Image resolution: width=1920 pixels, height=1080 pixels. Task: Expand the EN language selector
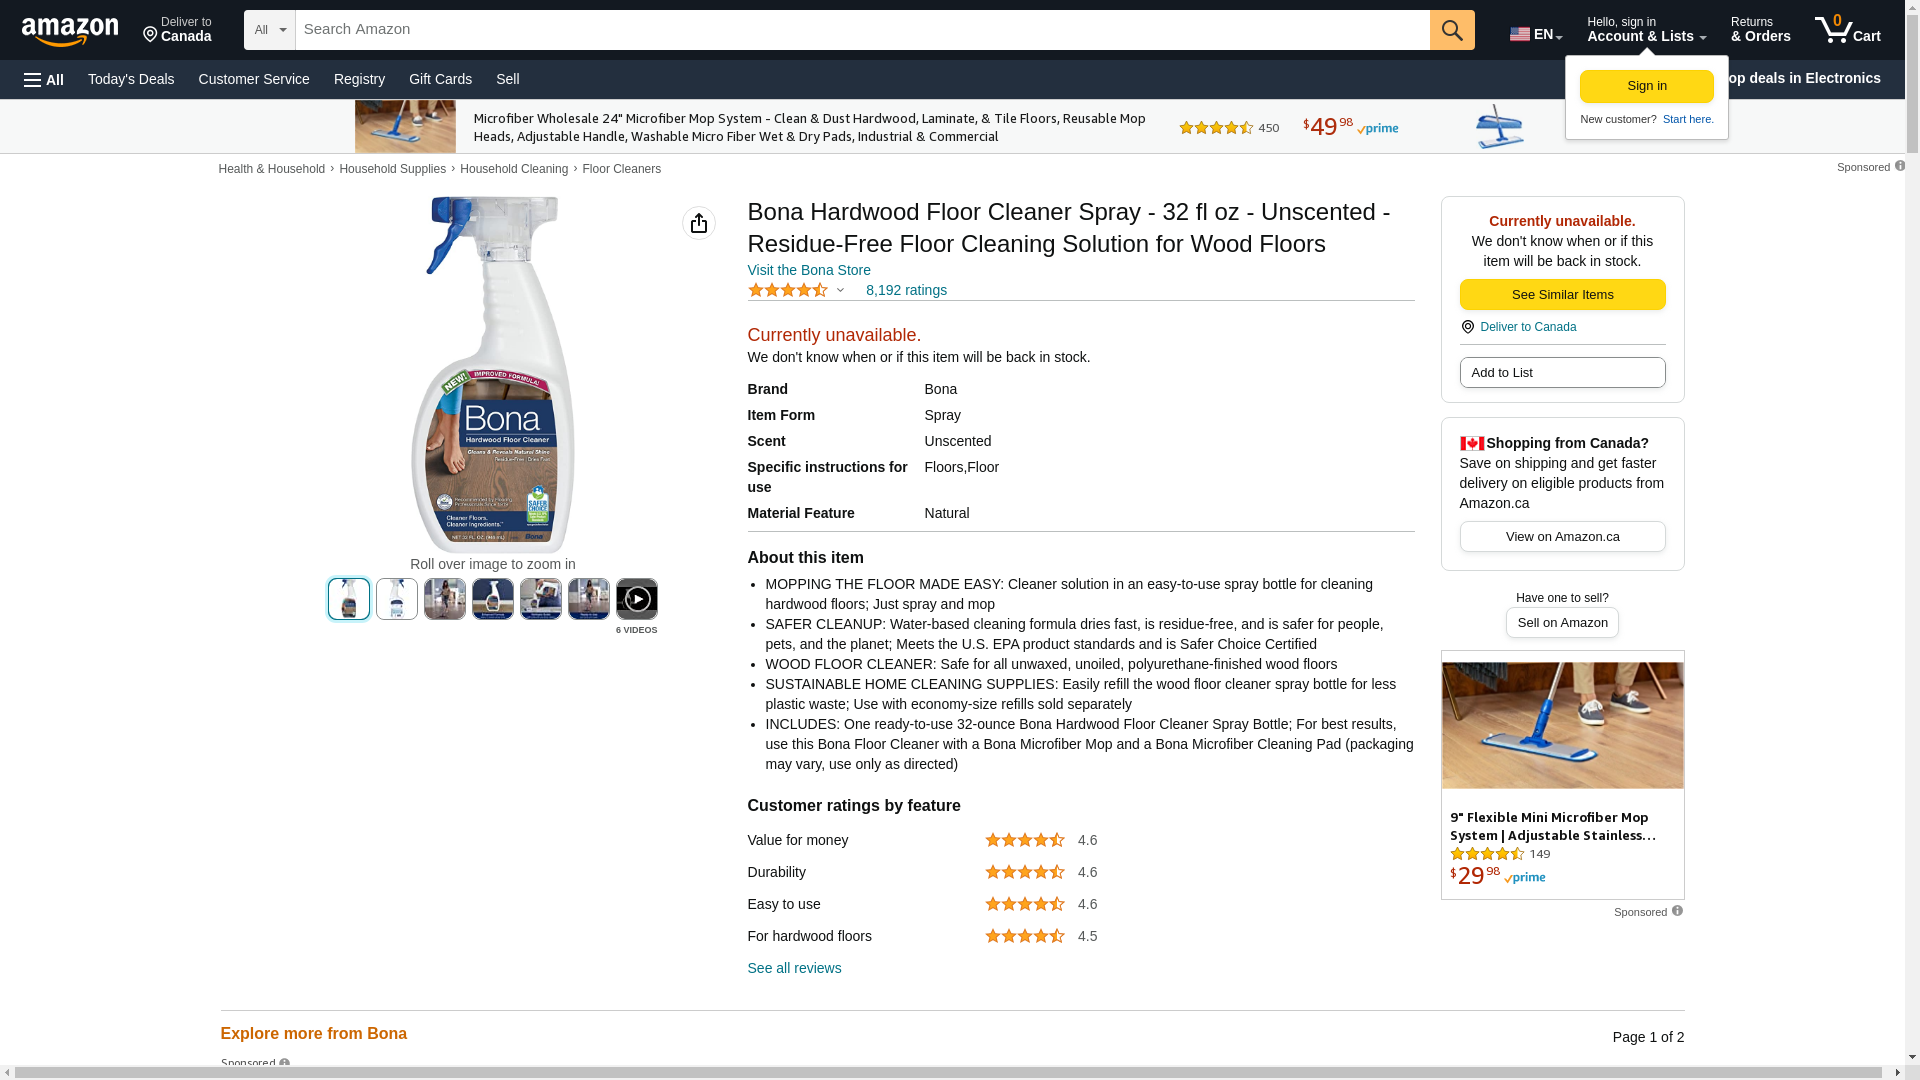[1536, 34]
